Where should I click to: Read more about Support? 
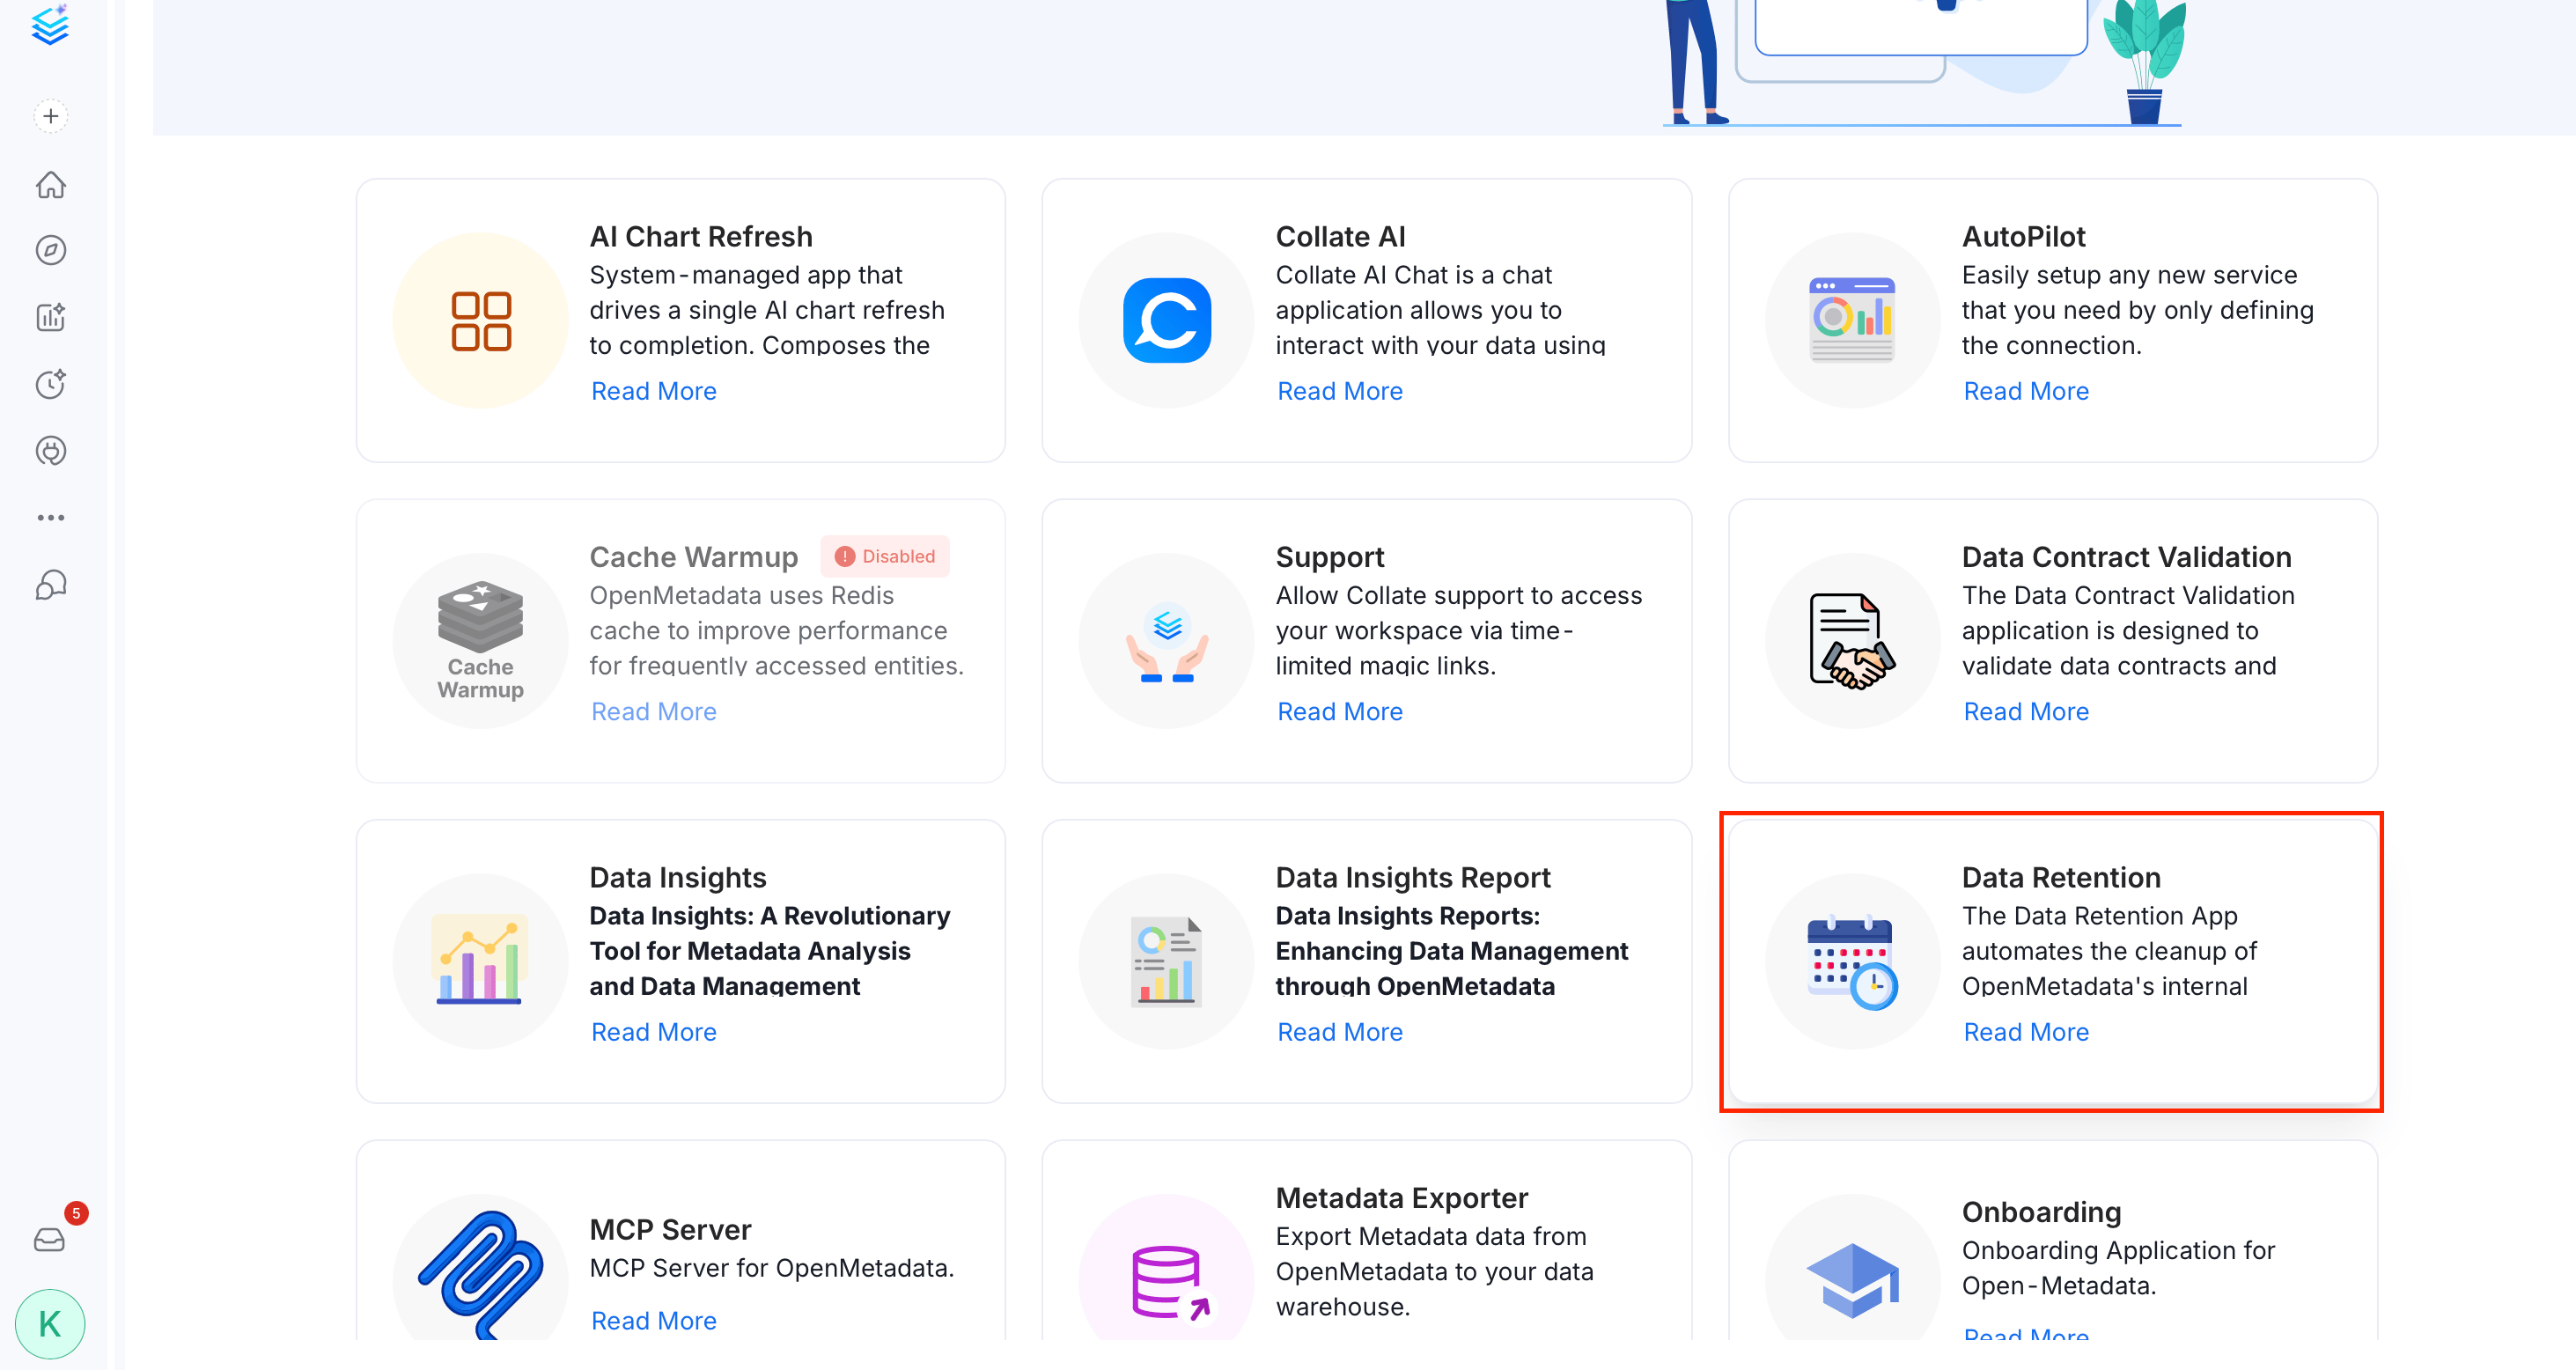coord(1340,711)
